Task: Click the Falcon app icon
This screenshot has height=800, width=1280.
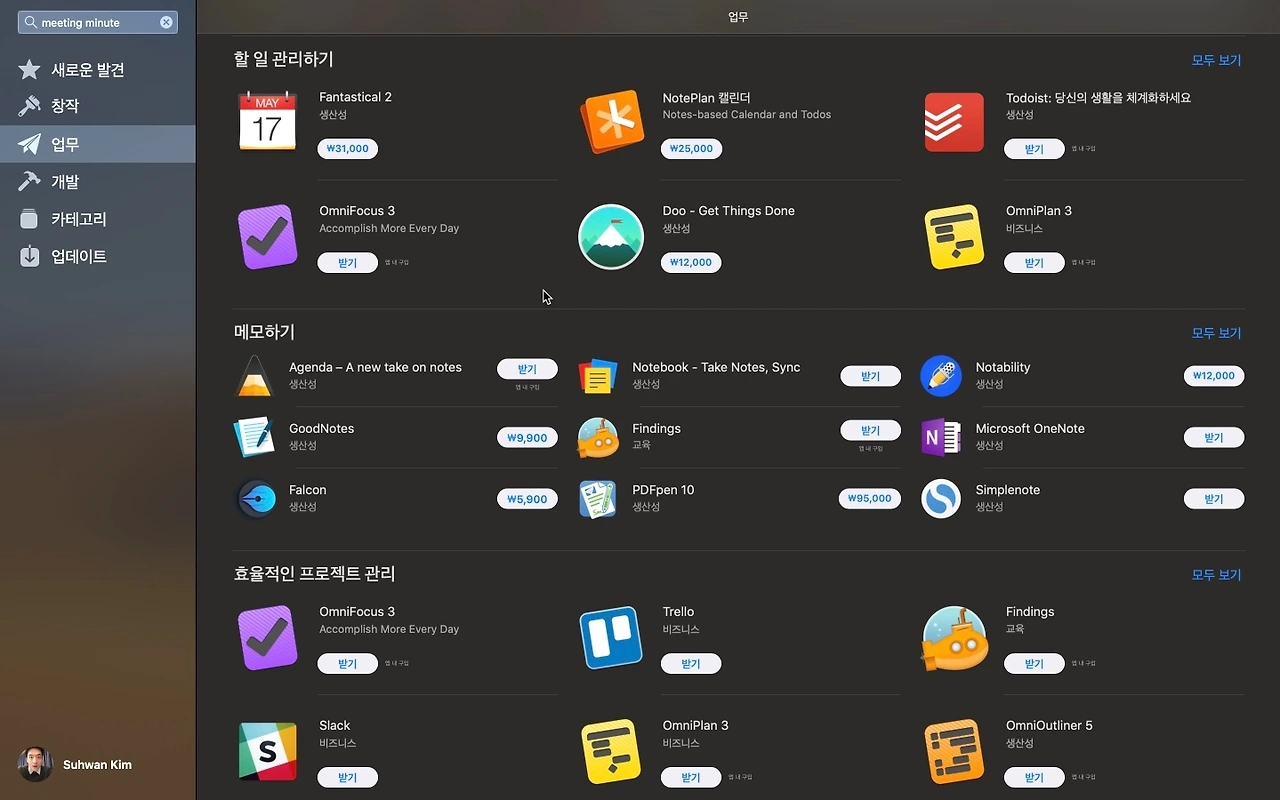Action: pyautogui.click(x=254, y=499)
